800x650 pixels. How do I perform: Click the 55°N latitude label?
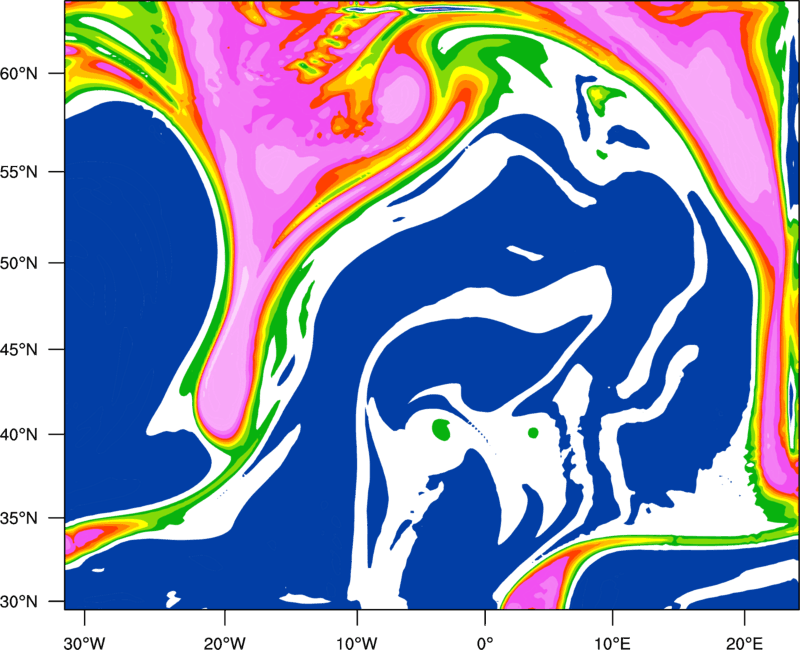(x=19, y=172)
